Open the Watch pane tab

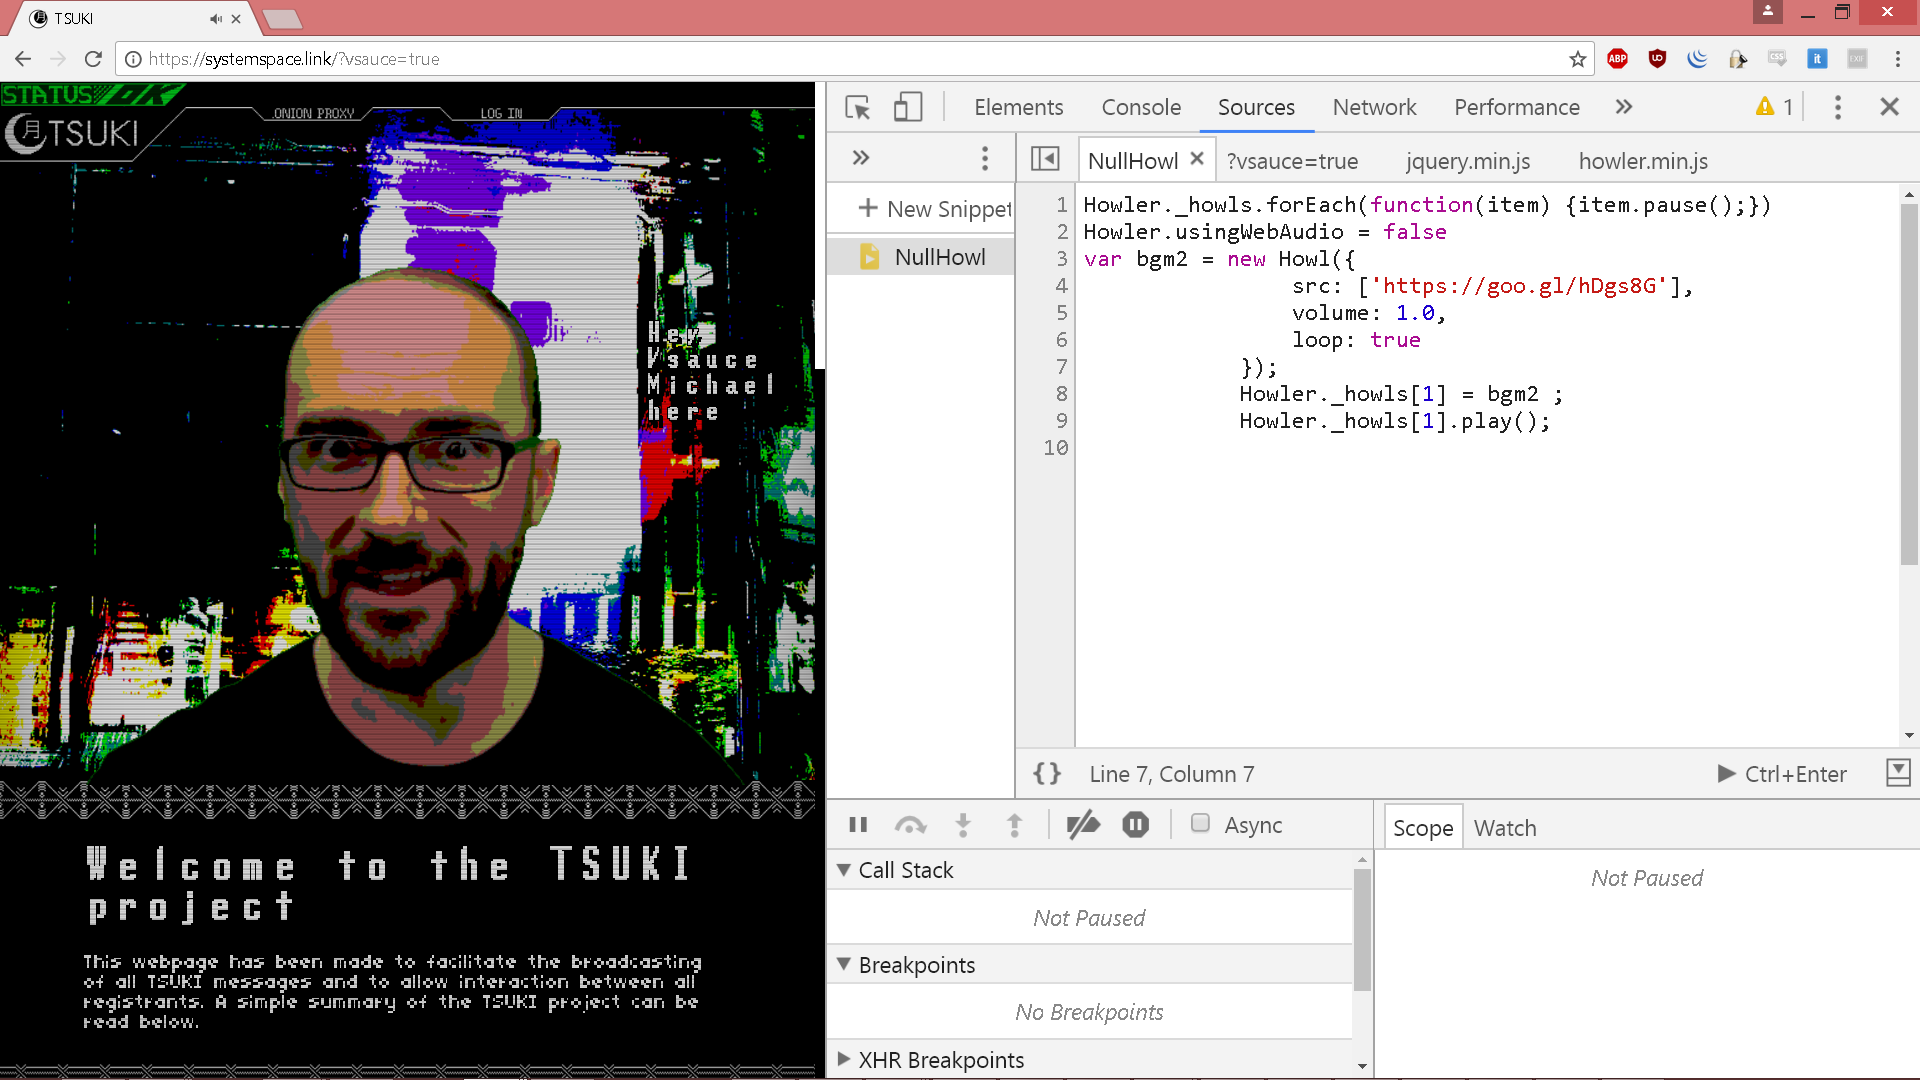click(x=1505, y=828)
